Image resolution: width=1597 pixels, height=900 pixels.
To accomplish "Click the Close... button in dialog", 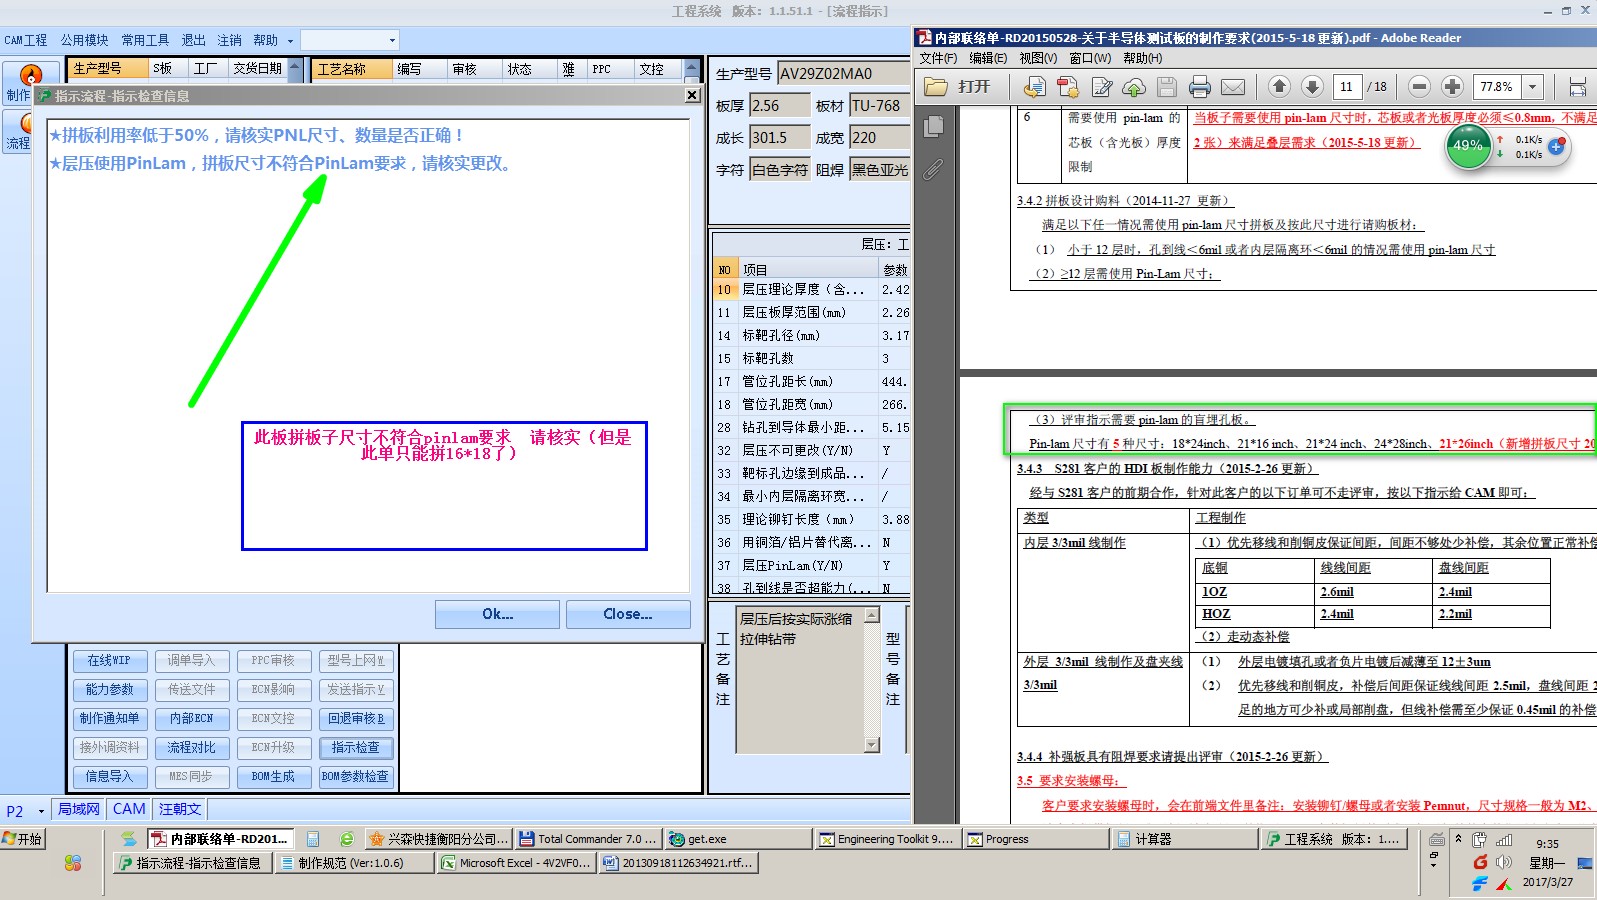I will pos(628,614).
